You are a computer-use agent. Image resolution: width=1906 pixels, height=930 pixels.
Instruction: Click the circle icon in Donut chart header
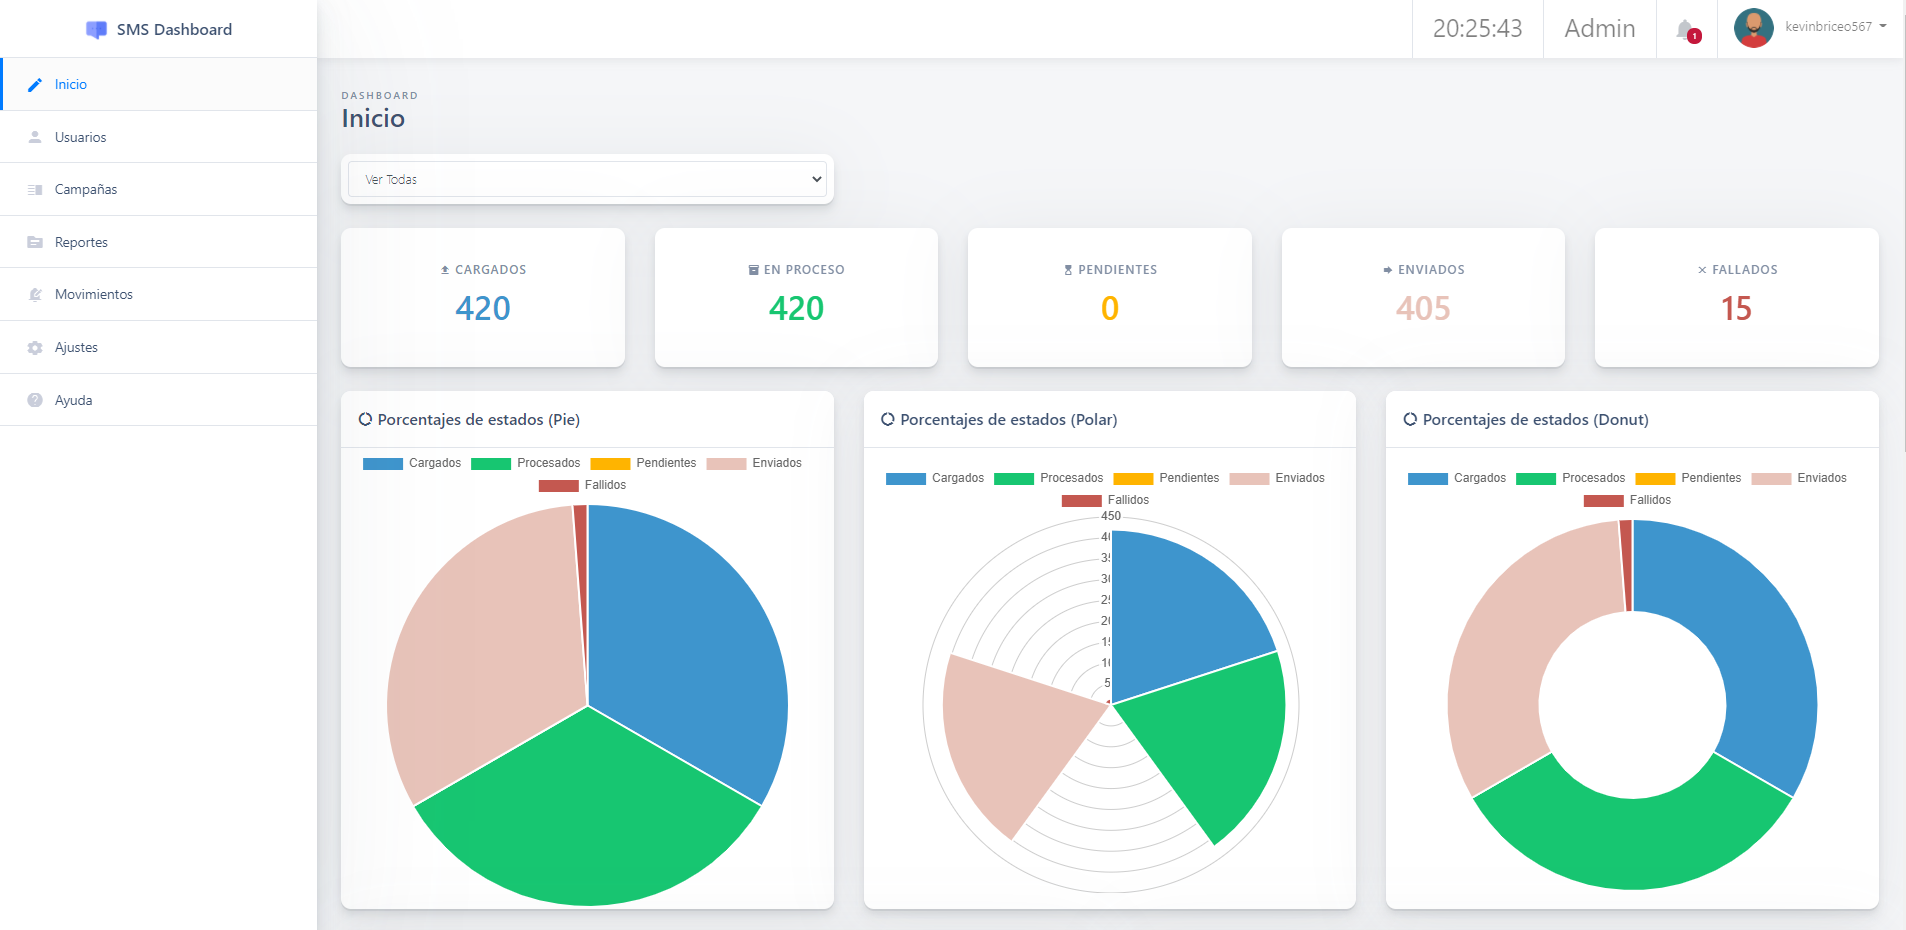pyautogui.click(x=1410, y=419)
